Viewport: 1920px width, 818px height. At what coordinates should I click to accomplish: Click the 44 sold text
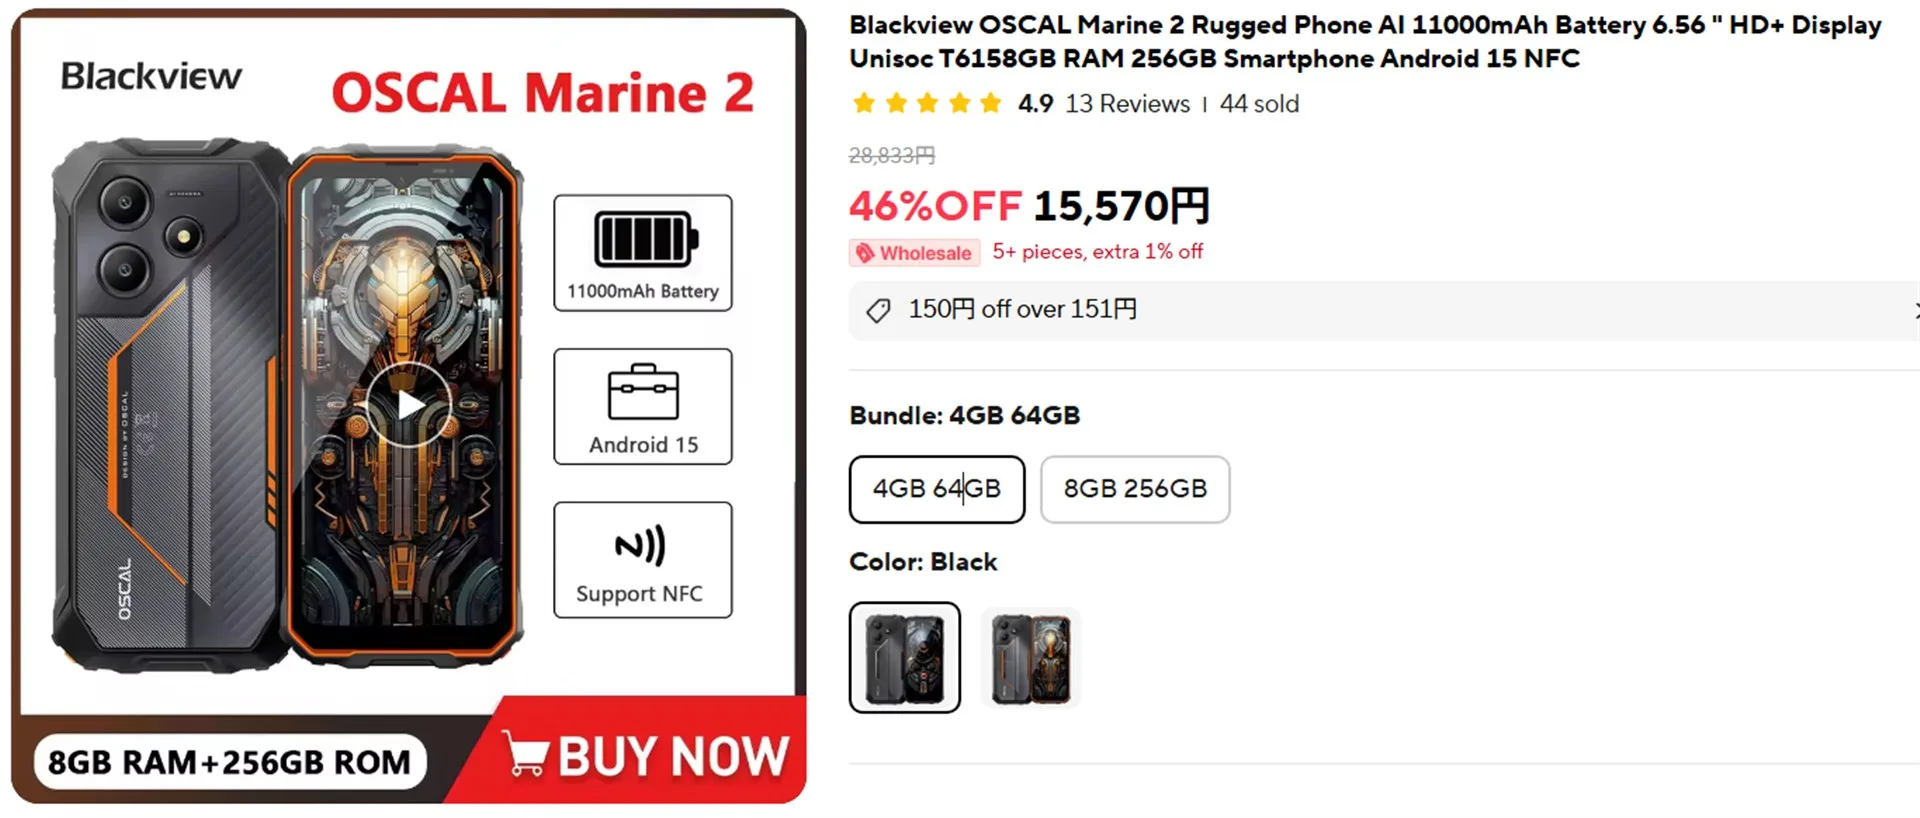click(x=1259, y=104)
